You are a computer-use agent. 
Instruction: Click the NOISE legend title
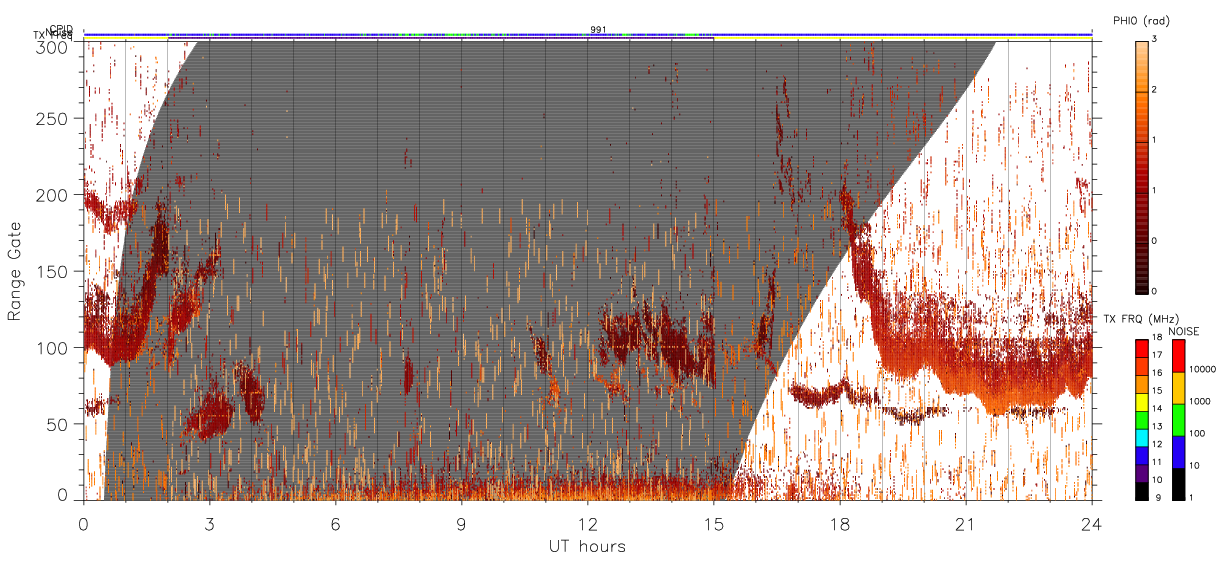coord(1185,331)
